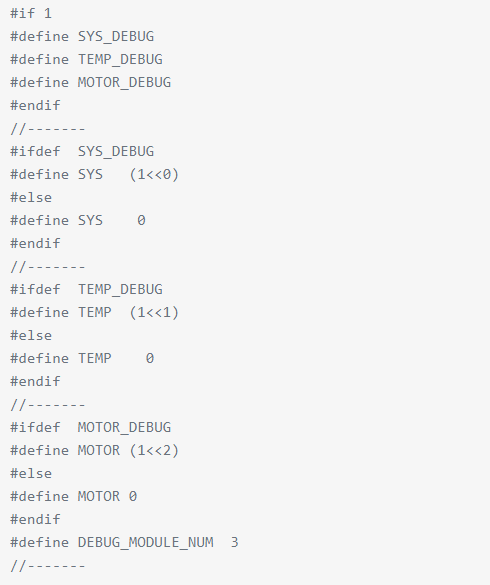This screenshot has width=490, height=585.
Task: Click the '#define TEMP 0' line
Action: 82,359
